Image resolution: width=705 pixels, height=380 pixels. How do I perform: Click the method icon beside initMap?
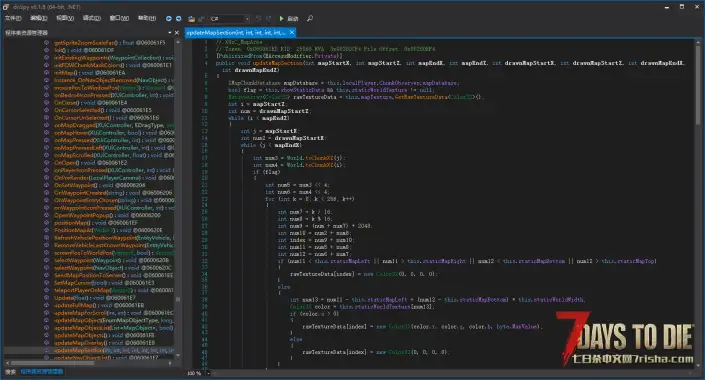point(46,72)
